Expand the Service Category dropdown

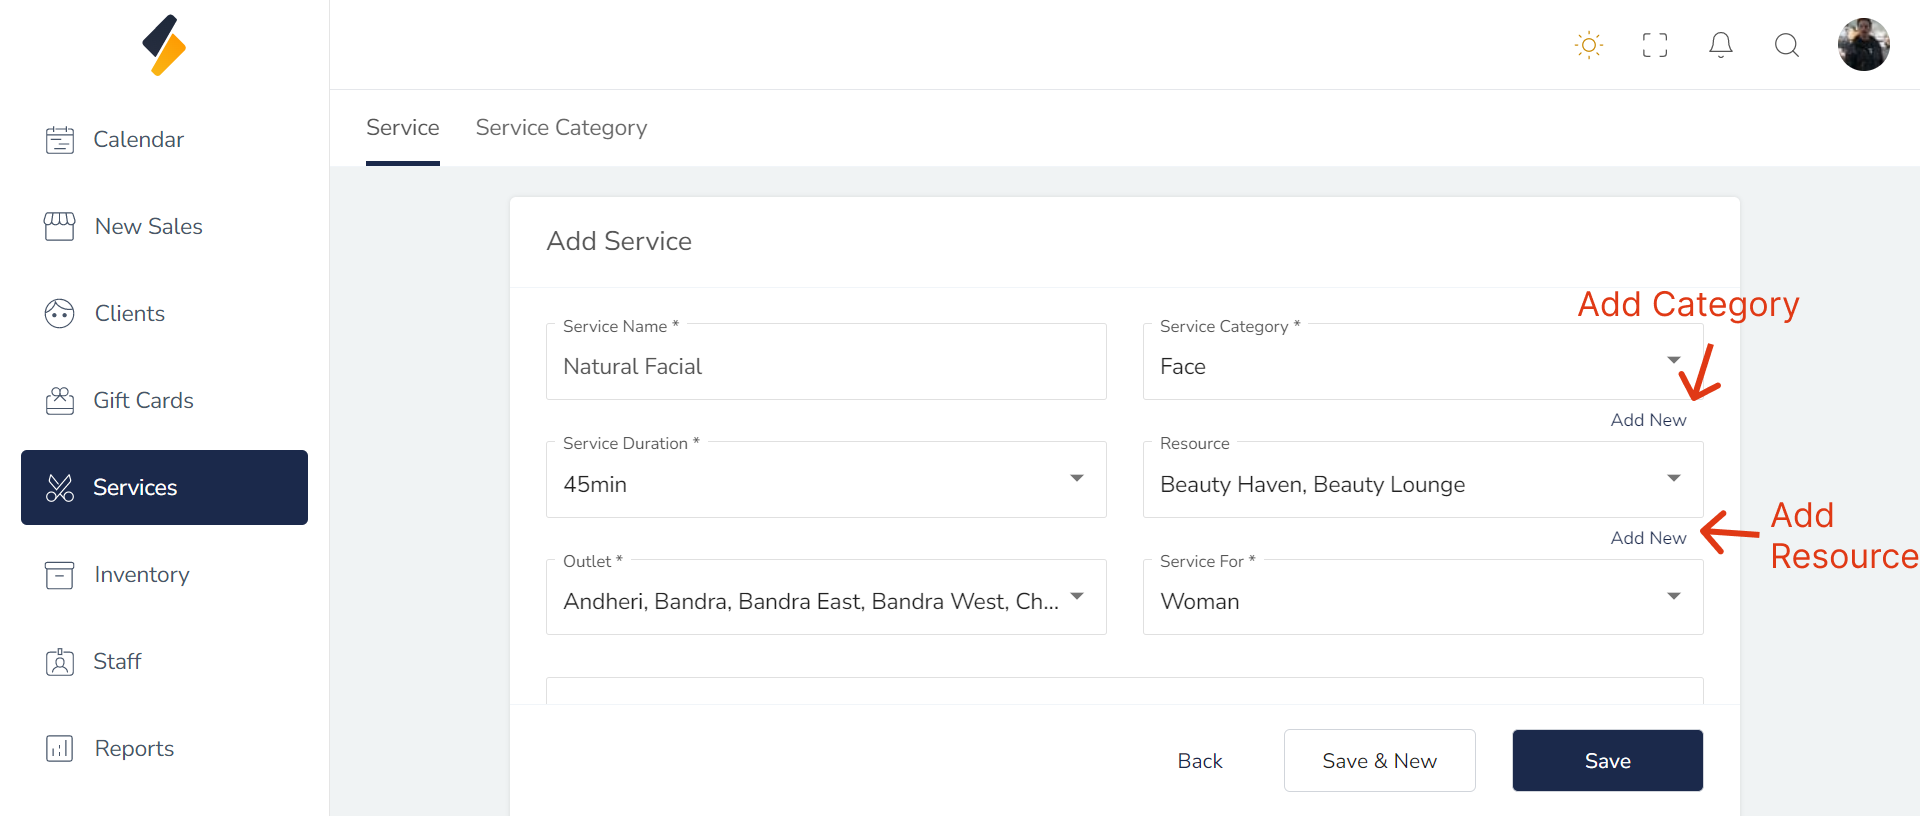coord(1673,361)
